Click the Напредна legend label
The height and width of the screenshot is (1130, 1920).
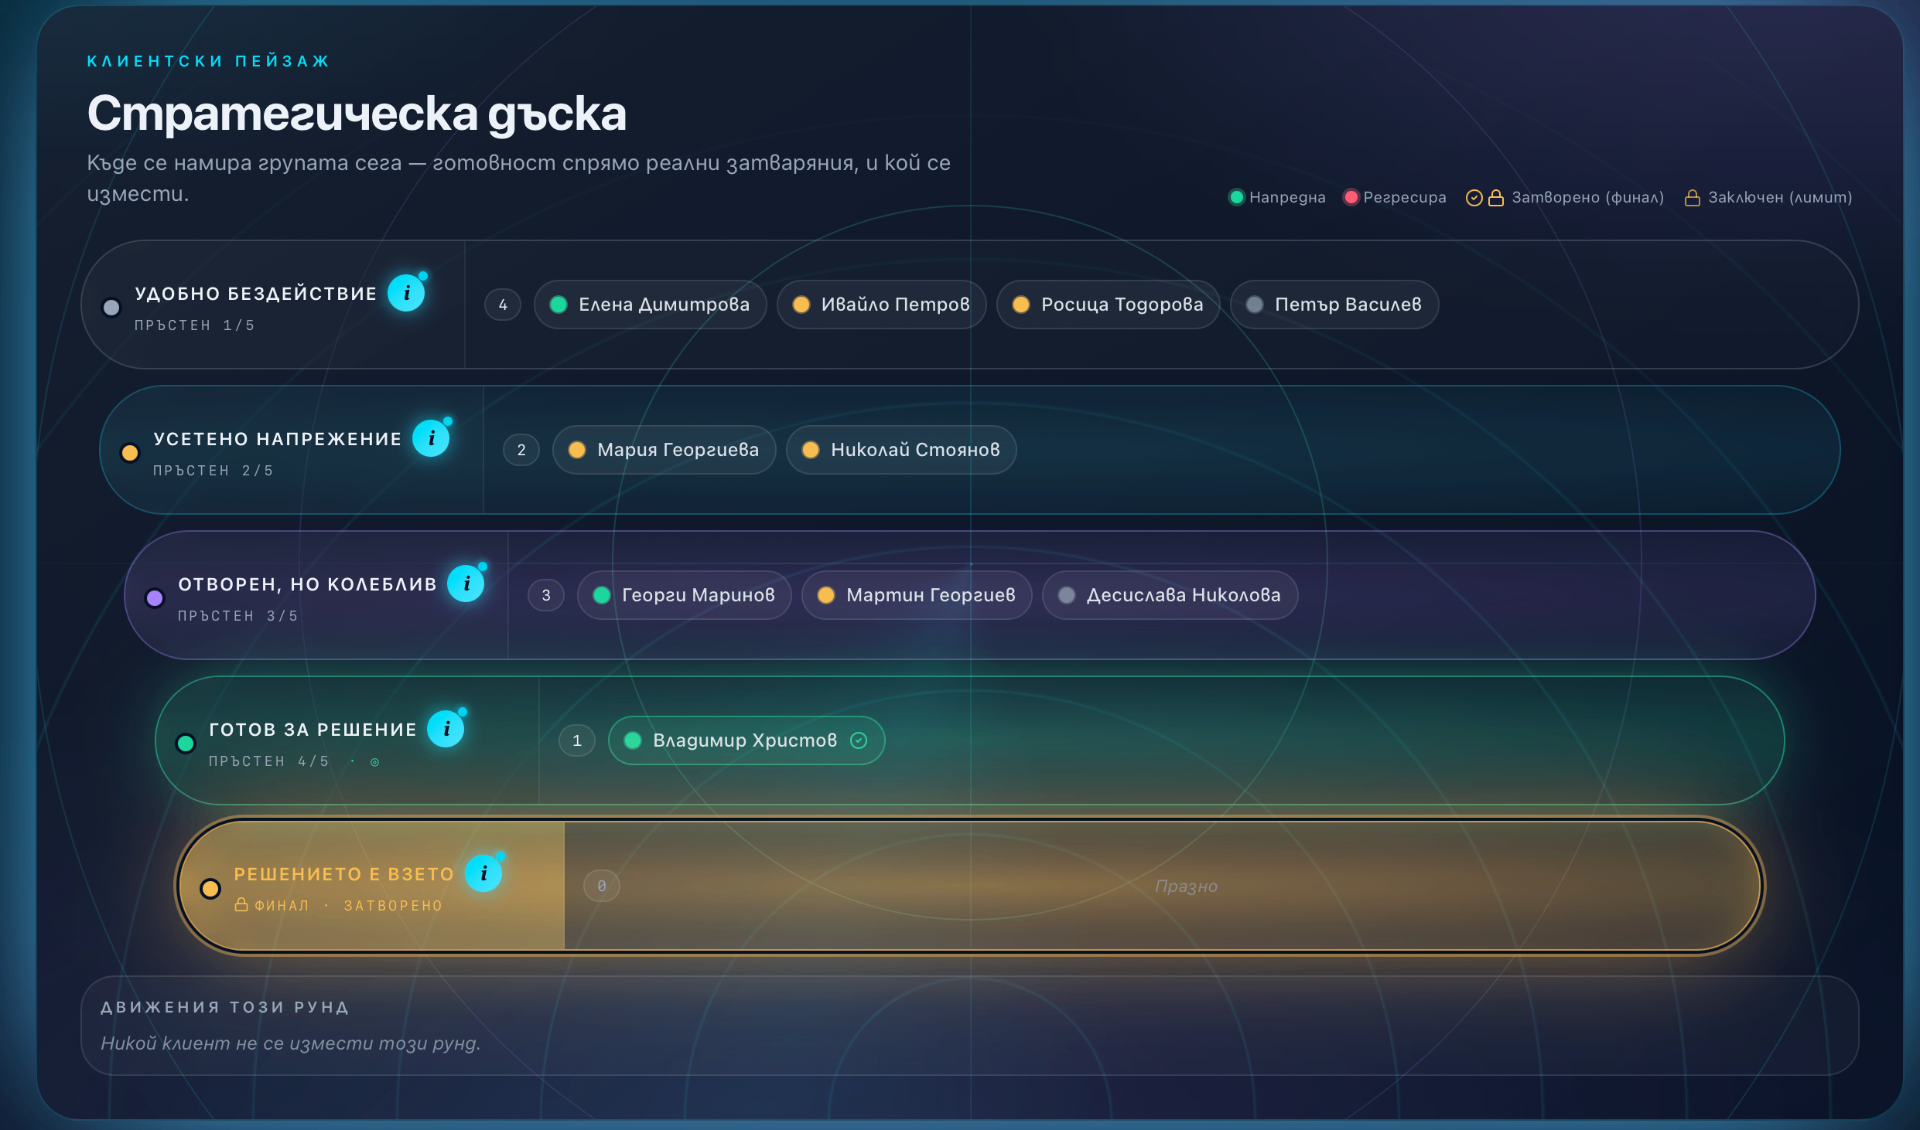coord(1287,197)
